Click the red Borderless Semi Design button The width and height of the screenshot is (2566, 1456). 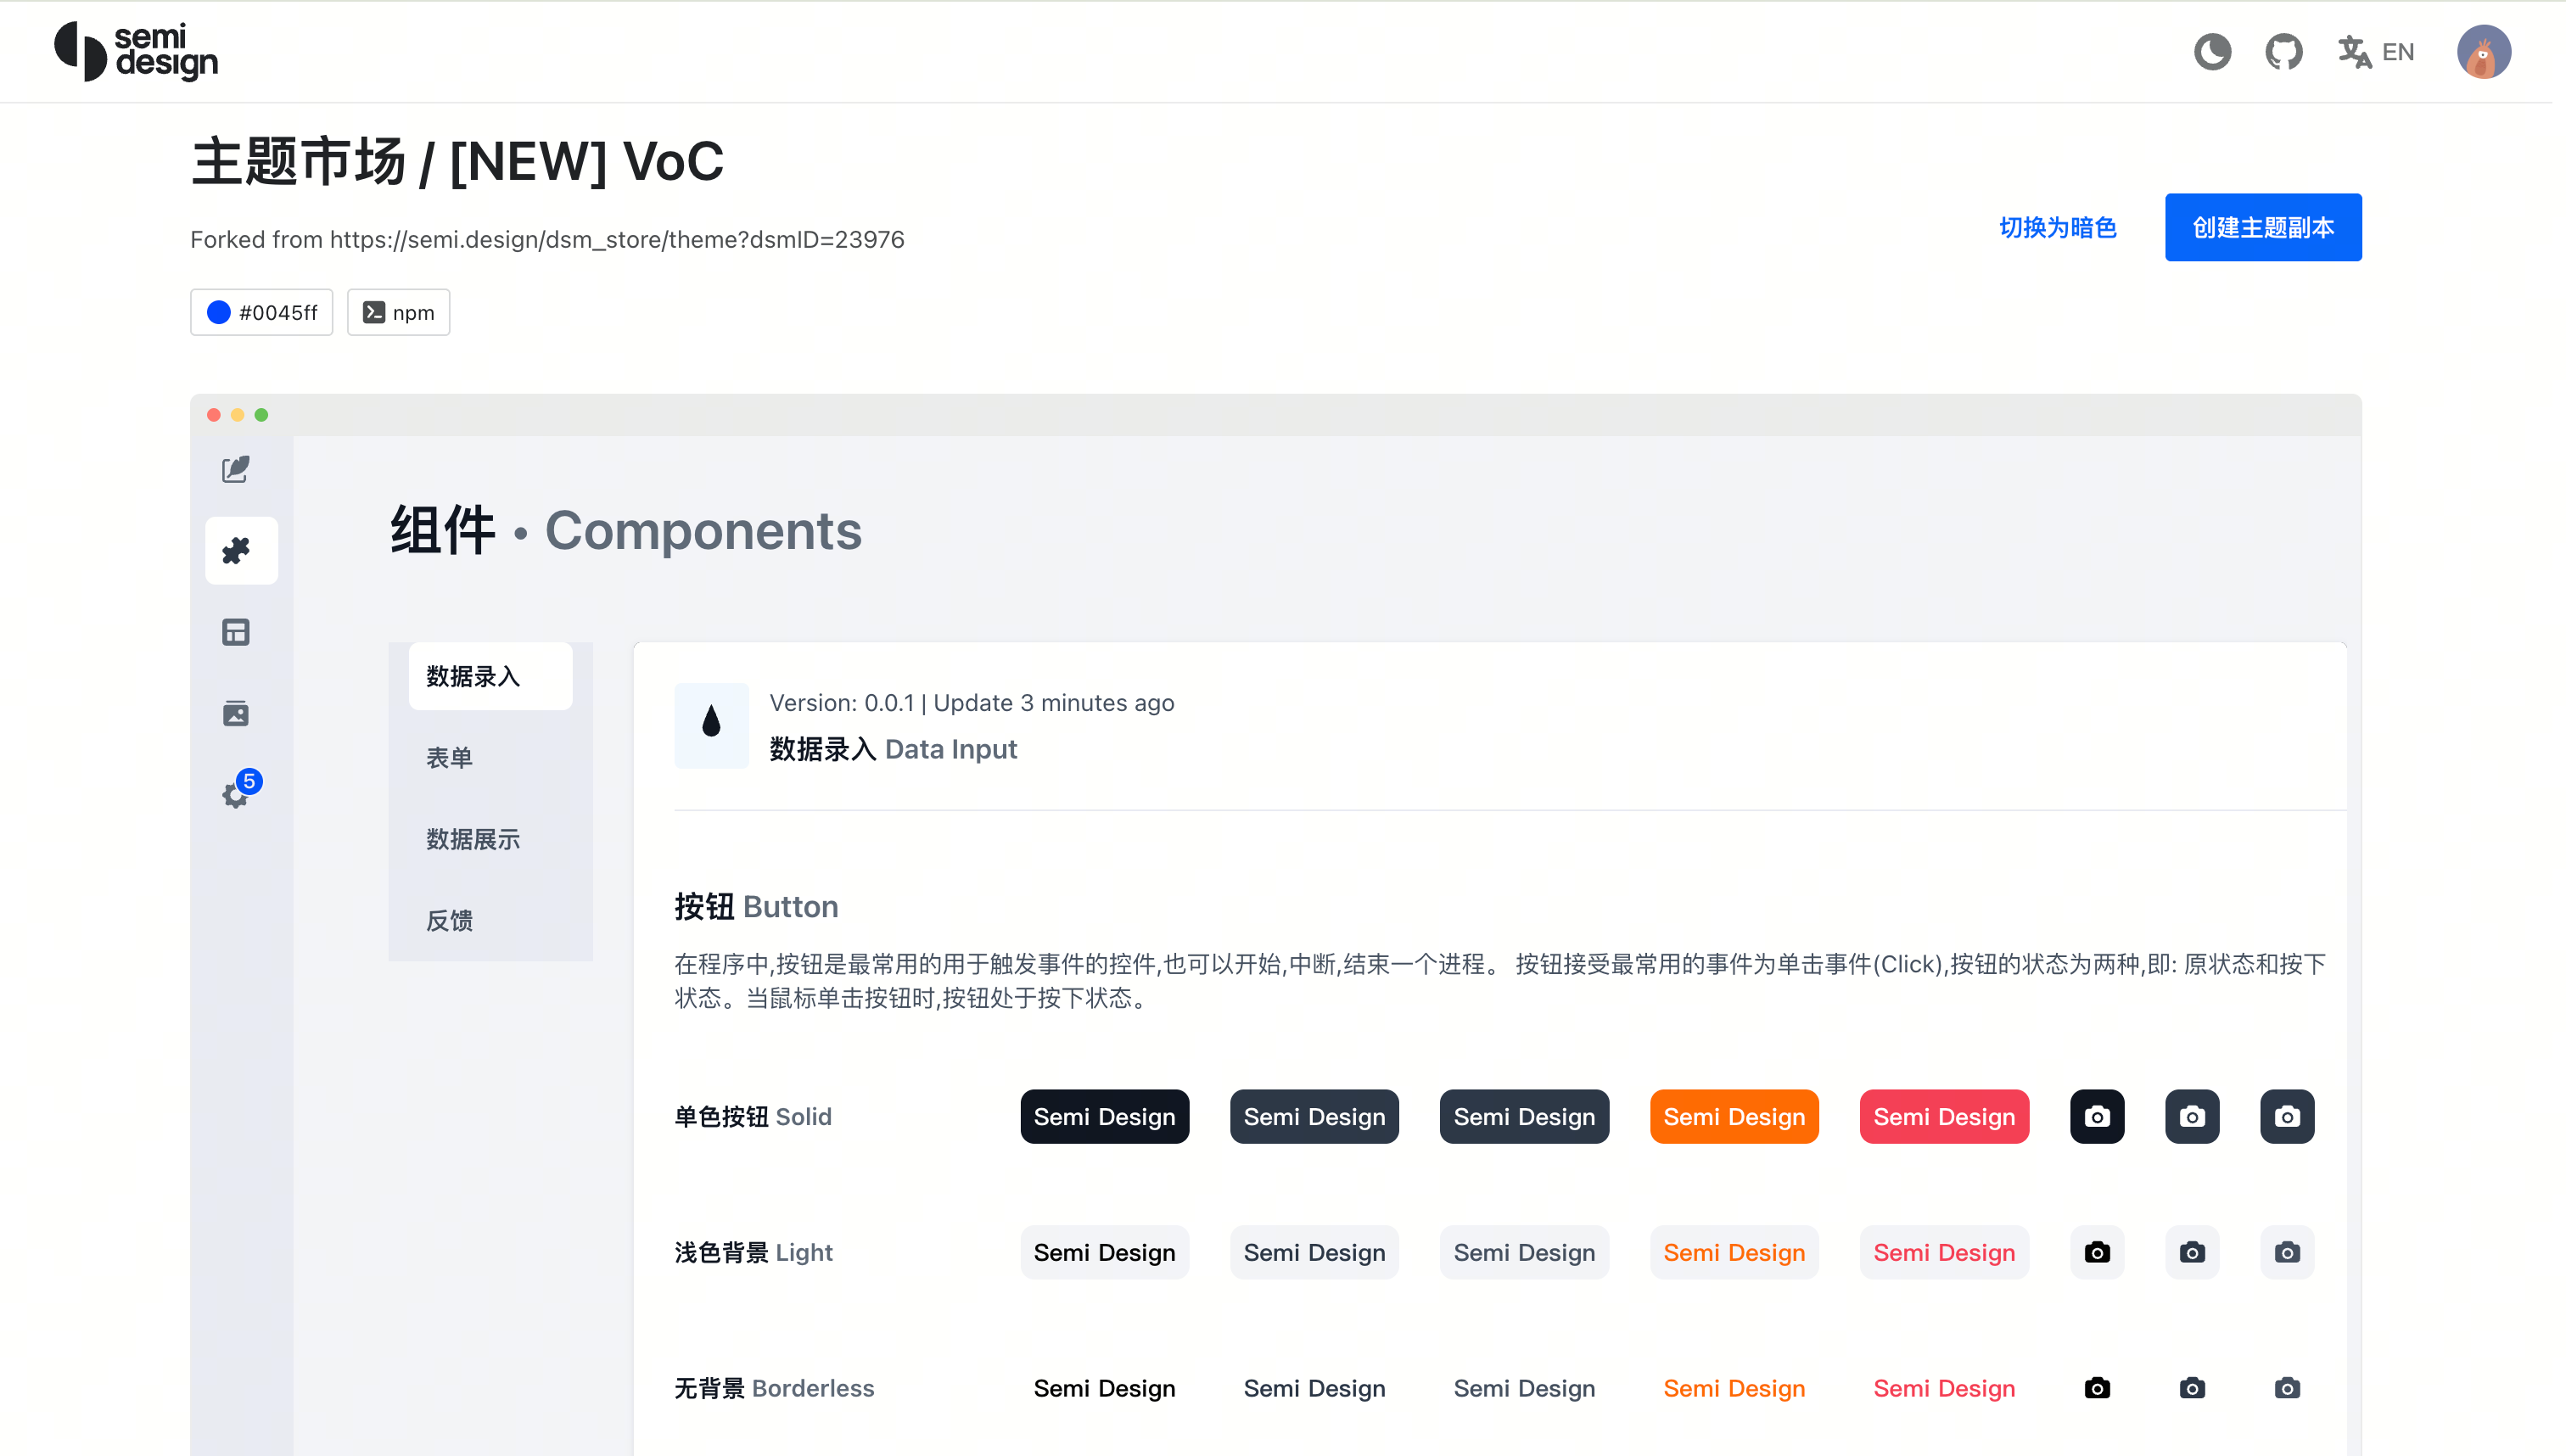[1944, 1388]
